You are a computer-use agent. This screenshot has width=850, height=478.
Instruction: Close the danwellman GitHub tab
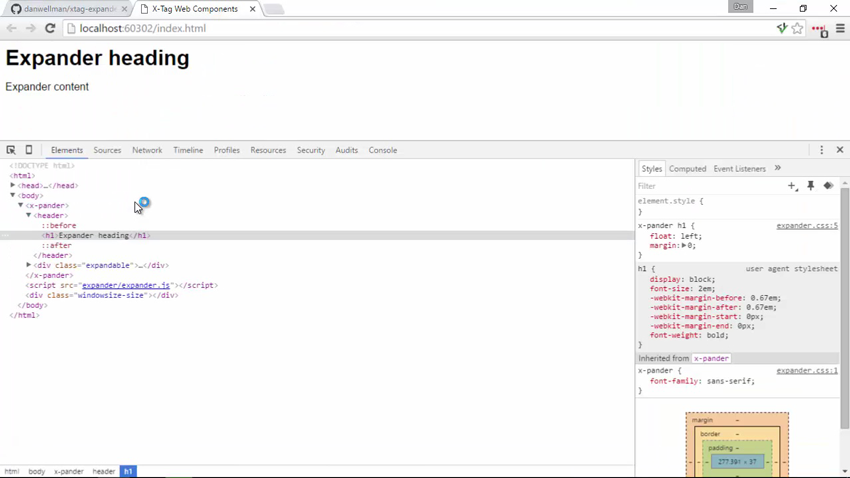point(124,9)
